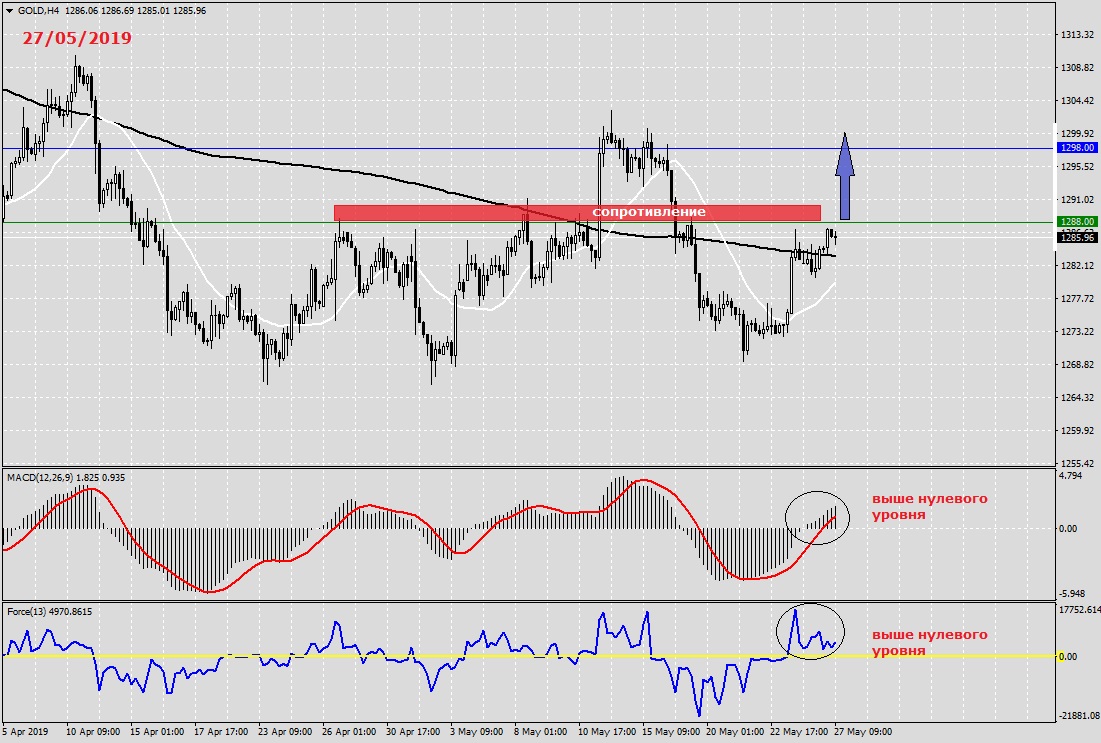Click the Force(13) indicator label

(x=26, y=611)
